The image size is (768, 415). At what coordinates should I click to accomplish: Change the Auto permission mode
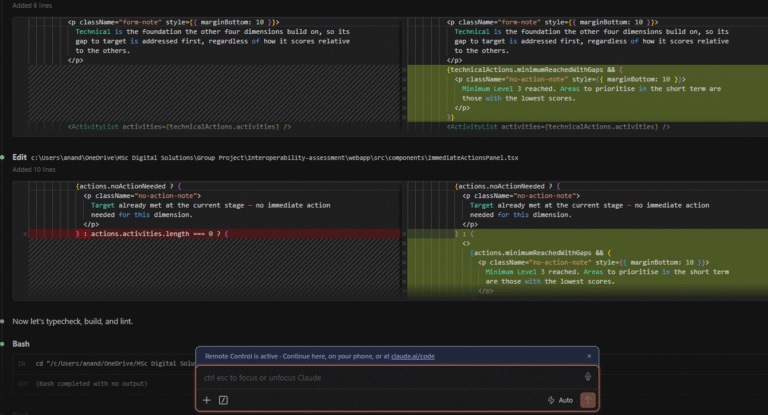[560, 400]
